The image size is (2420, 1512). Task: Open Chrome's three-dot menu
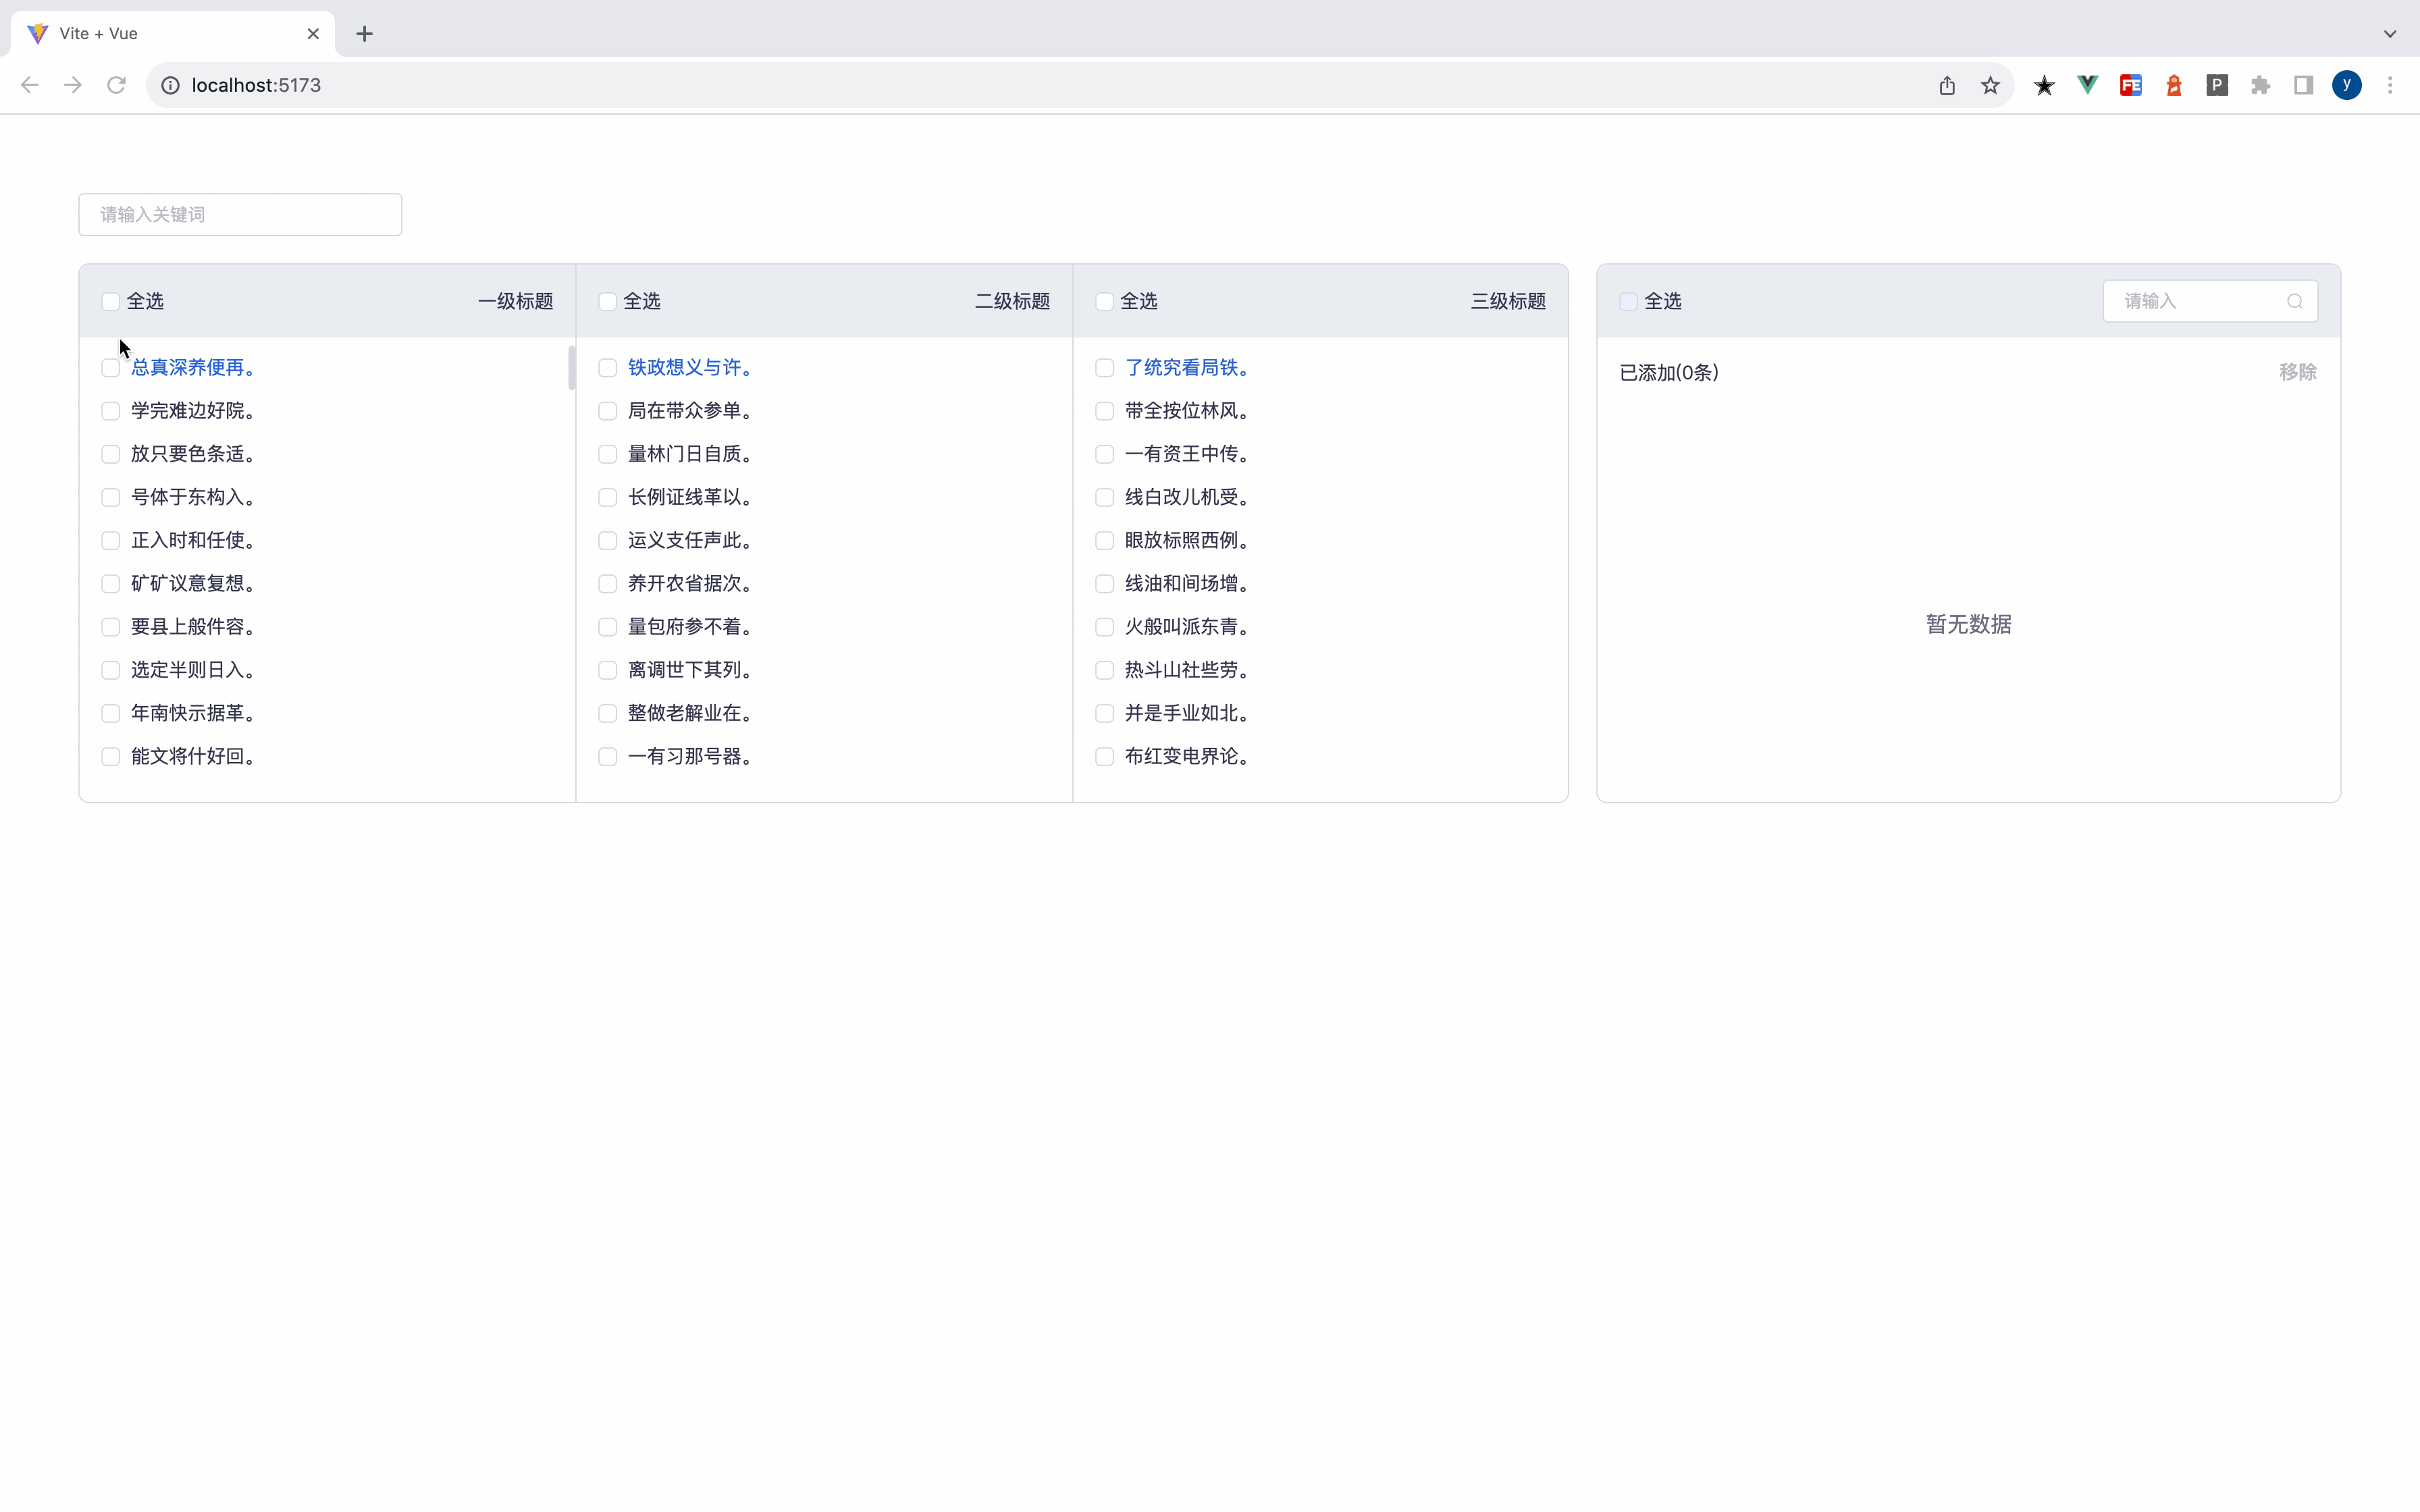click(x=2389, y=85)
